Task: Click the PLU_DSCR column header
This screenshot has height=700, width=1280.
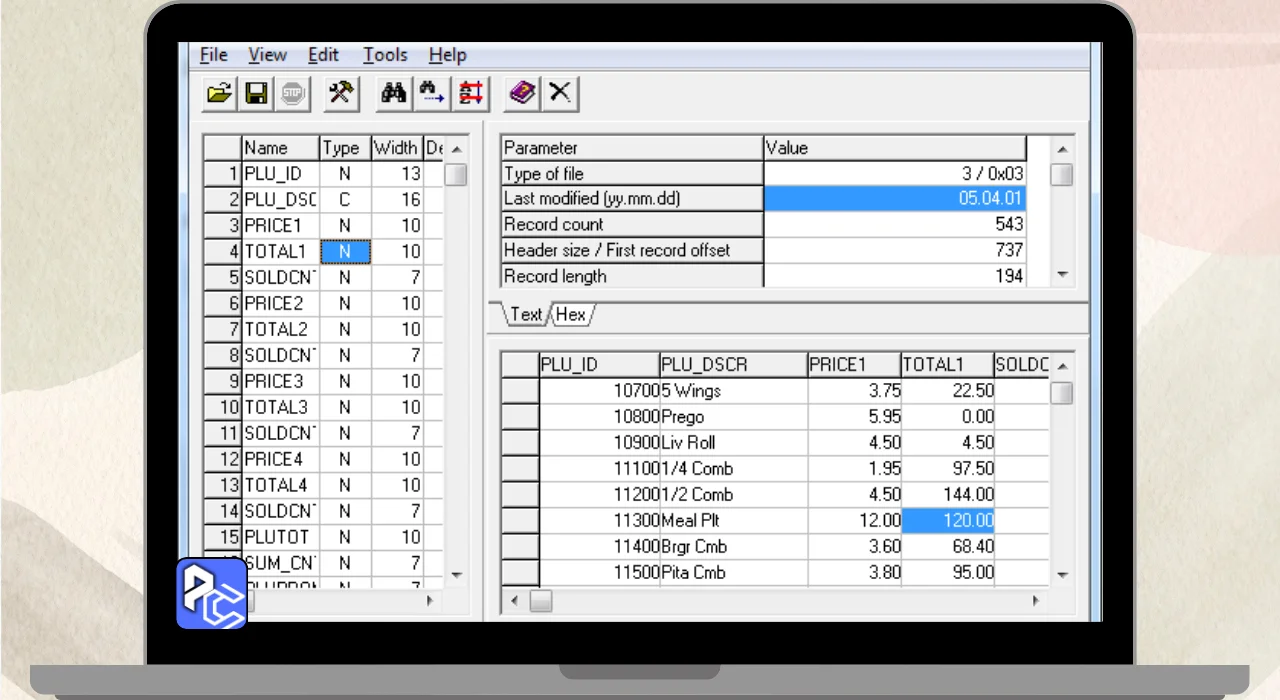Action: point(732,365)
